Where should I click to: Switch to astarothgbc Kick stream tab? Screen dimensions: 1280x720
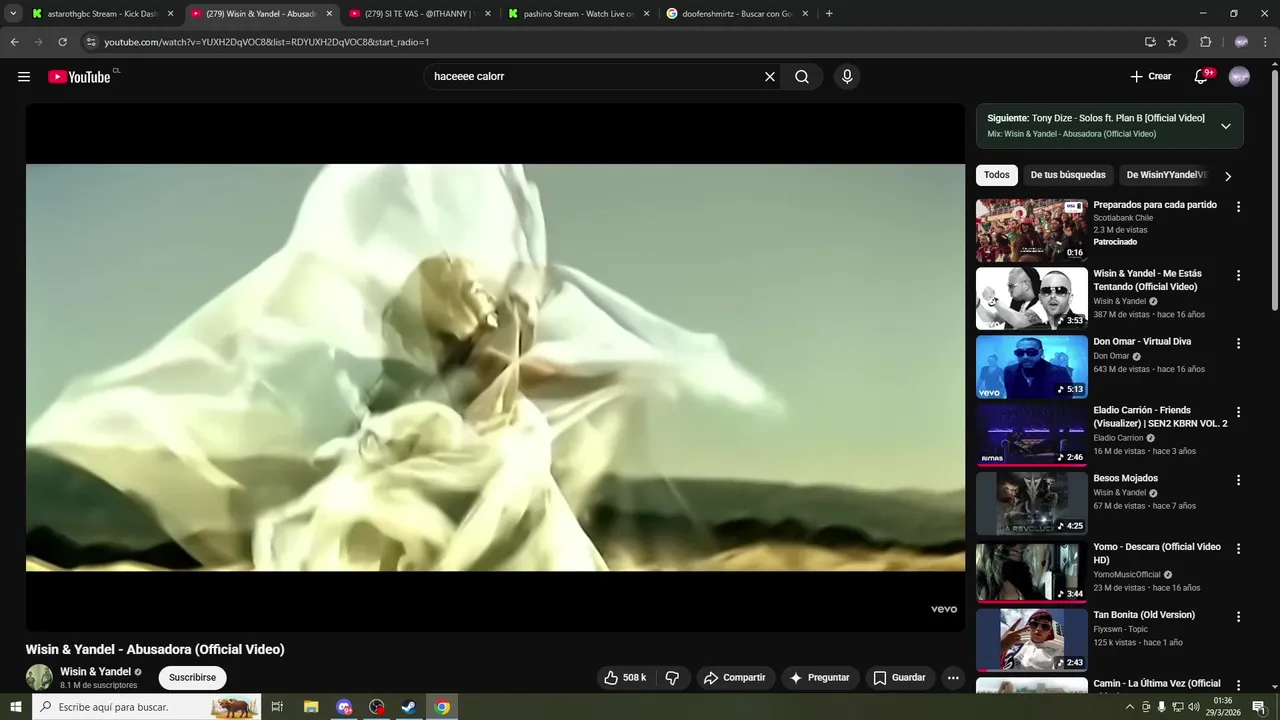point(102,14)
